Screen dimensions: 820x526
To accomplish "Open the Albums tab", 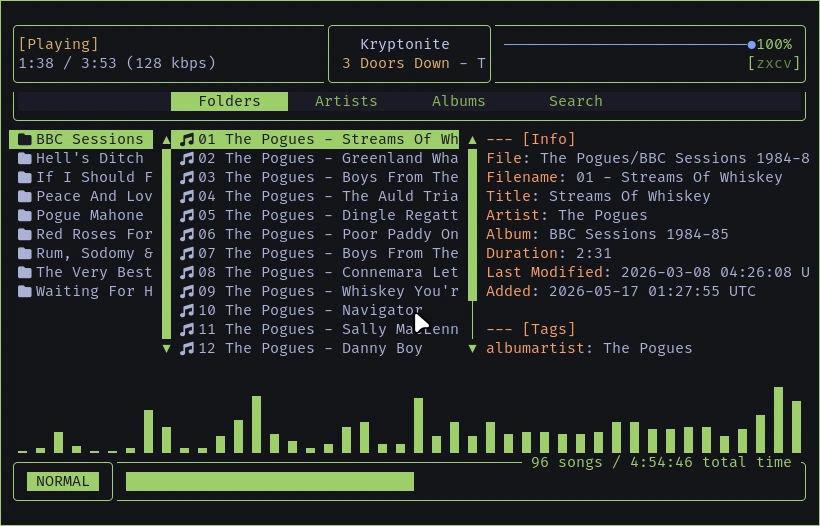I will pos(459,101).
